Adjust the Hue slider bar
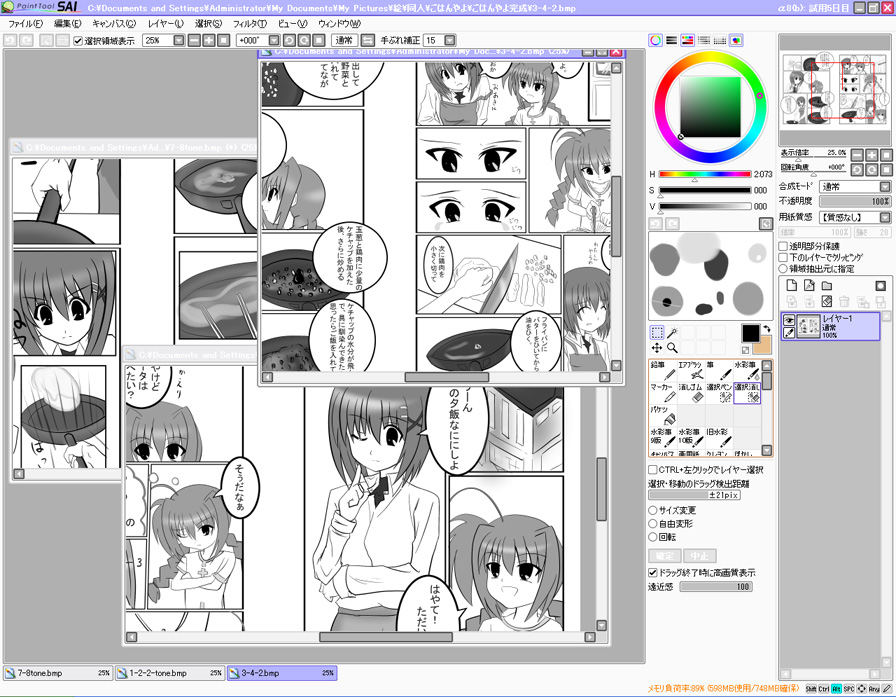 point(705,174)
